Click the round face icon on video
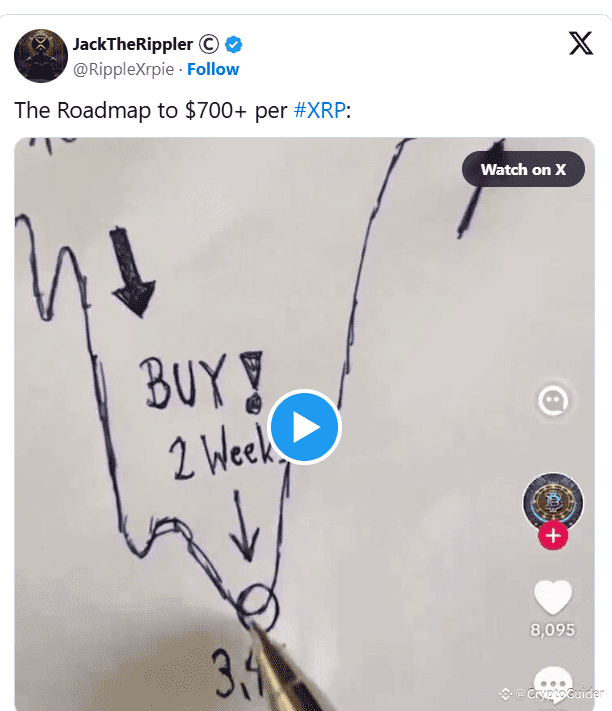The height and width of the screenshot is (711, 612). point(553,401)
